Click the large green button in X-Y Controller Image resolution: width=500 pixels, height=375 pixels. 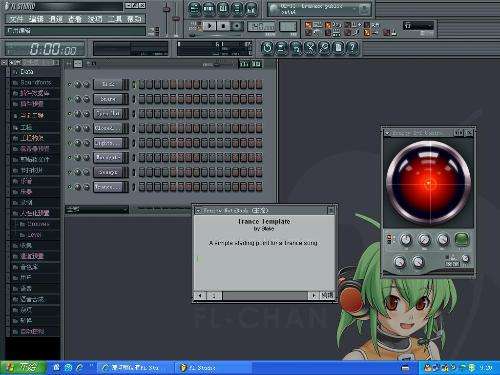462,239
